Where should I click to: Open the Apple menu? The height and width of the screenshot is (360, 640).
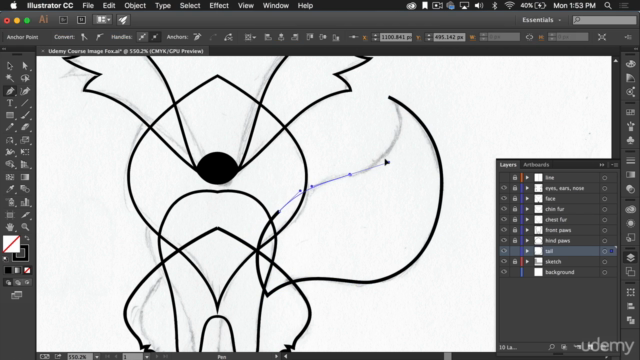point(13,6)
